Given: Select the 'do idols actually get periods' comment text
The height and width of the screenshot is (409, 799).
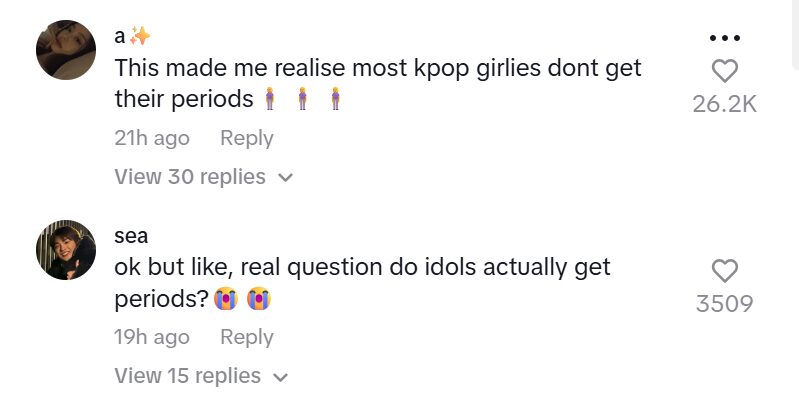Looking at the screenshot, I should coord(362,268).
